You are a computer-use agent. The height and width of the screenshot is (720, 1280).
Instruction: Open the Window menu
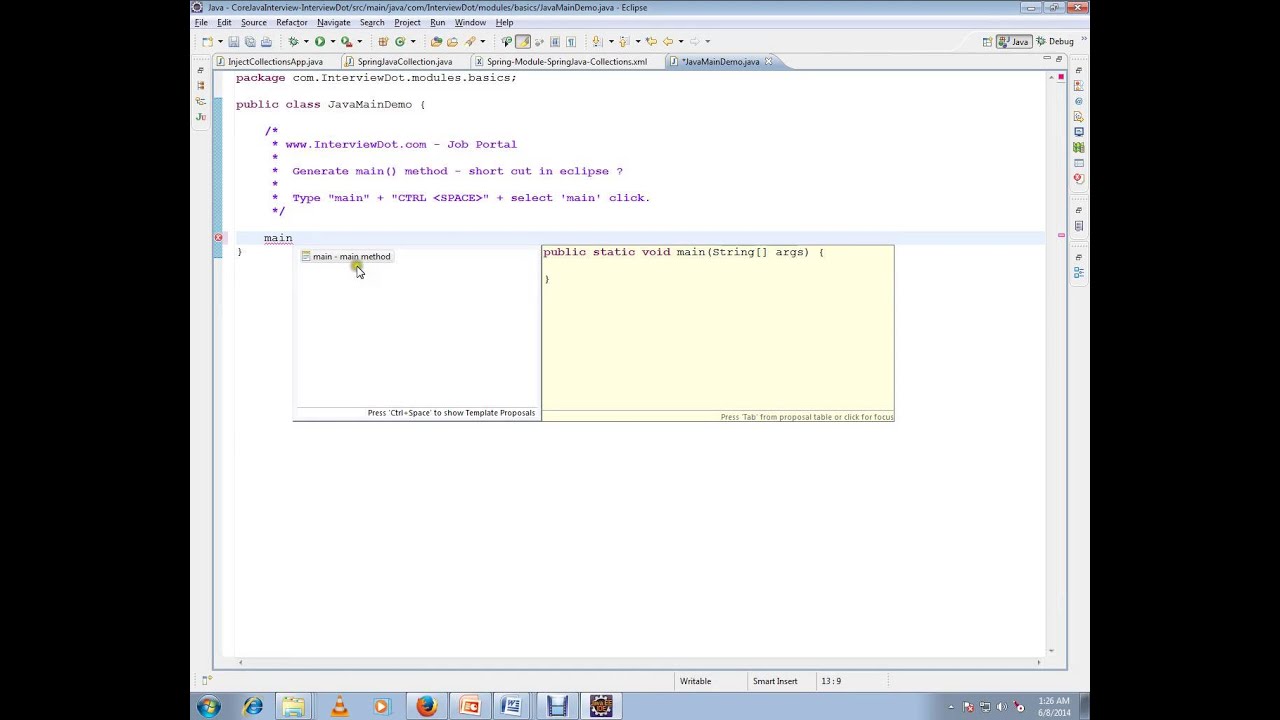pyautogui.click(x=470, y=22)
